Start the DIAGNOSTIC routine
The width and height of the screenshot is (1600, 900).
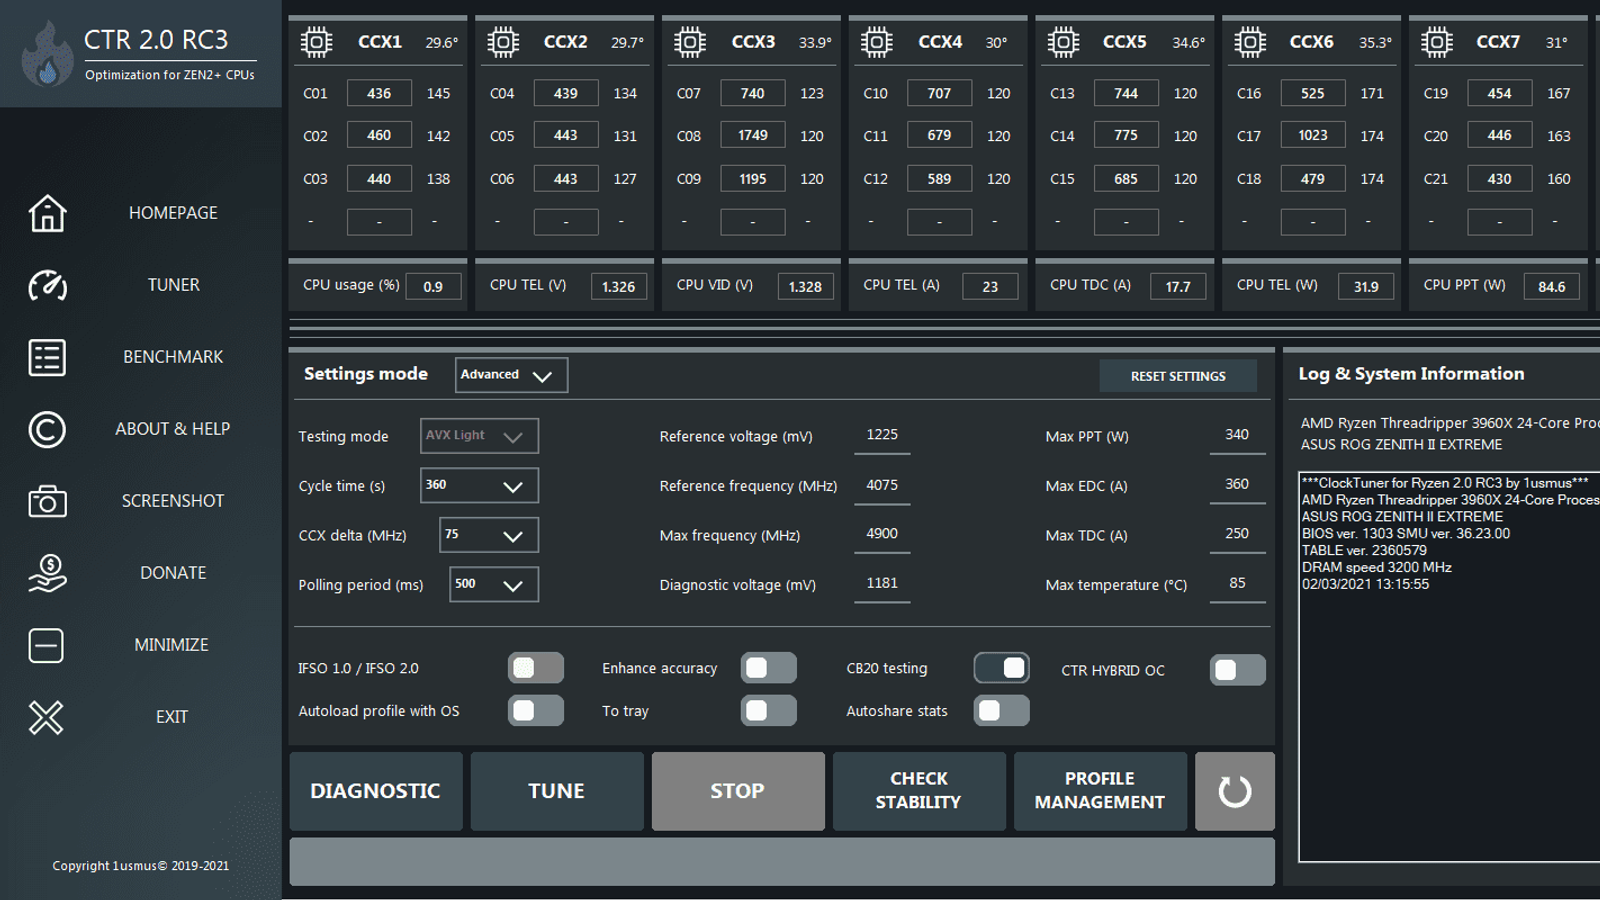pyautogui.click(x=376, y=791)
